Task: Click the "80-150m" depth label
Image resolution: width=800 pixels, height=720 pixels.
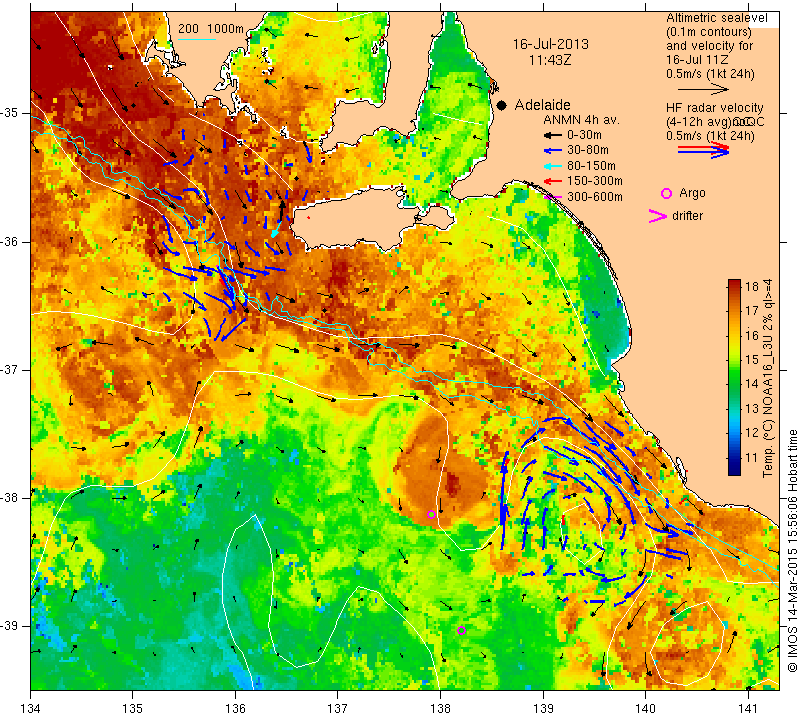Action: click(x=591, y=166)
